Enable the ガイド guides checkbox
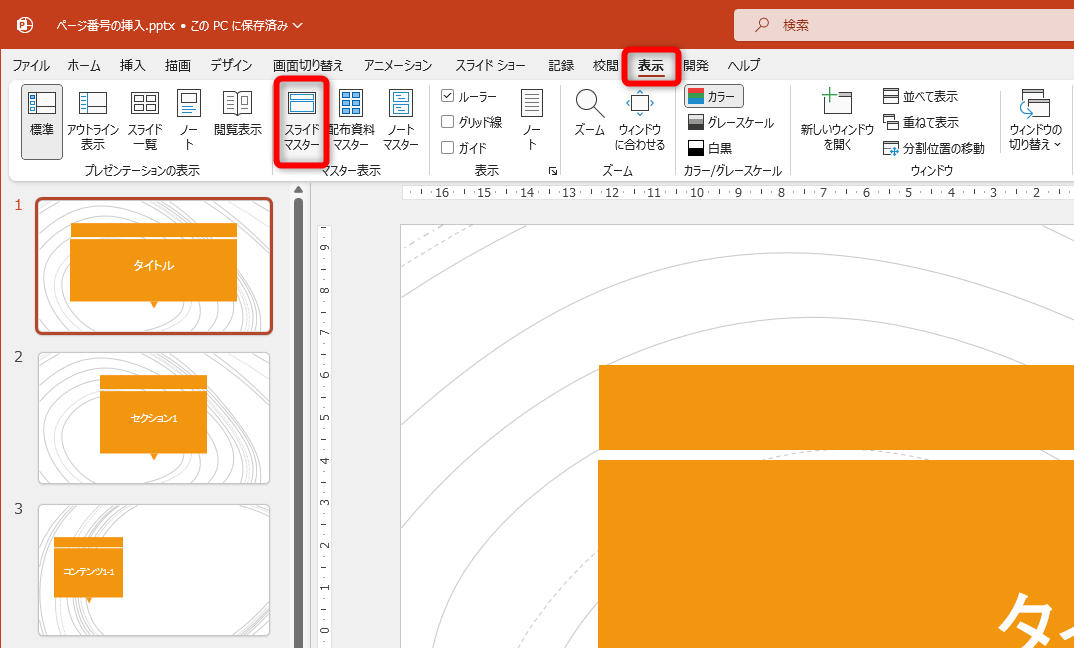Image resolution: width=1074 pixels, height=648 pixels. (447, 147)
